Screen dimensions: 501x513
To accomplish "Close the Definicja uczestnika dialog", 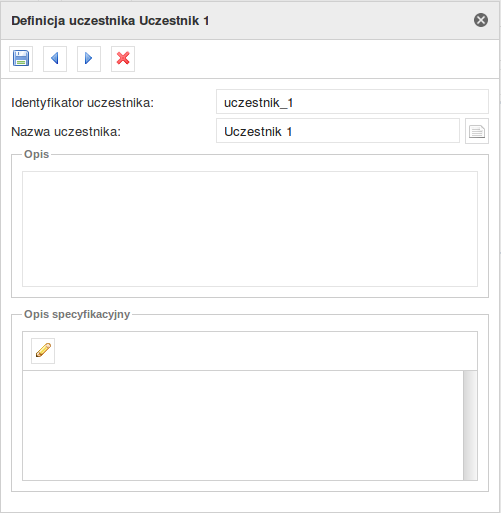I will pos(481,20).
